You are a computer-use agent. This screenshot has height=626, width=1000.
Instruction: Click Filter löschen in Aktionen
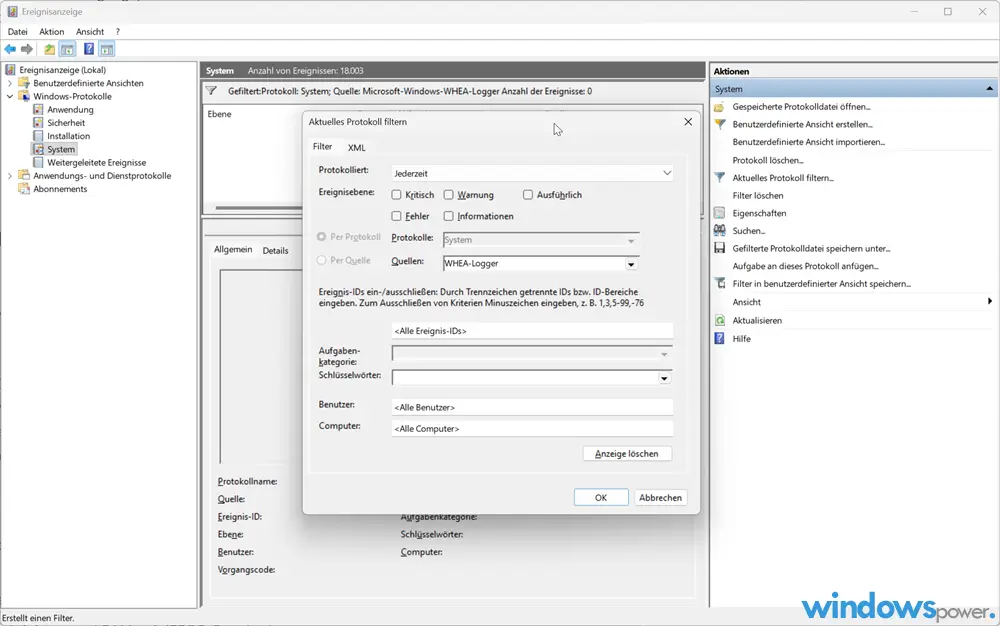pos(758,196)
